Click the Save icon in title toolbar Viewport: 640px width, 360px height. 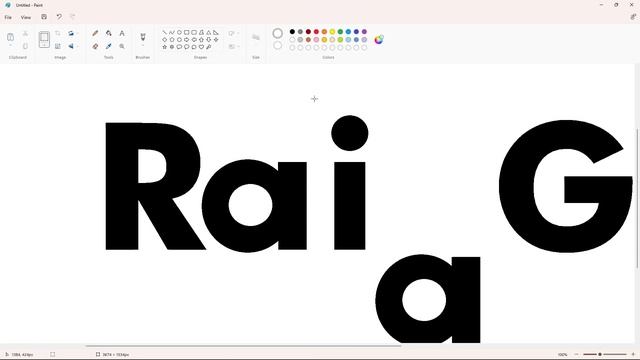click(x=44, y=17)
